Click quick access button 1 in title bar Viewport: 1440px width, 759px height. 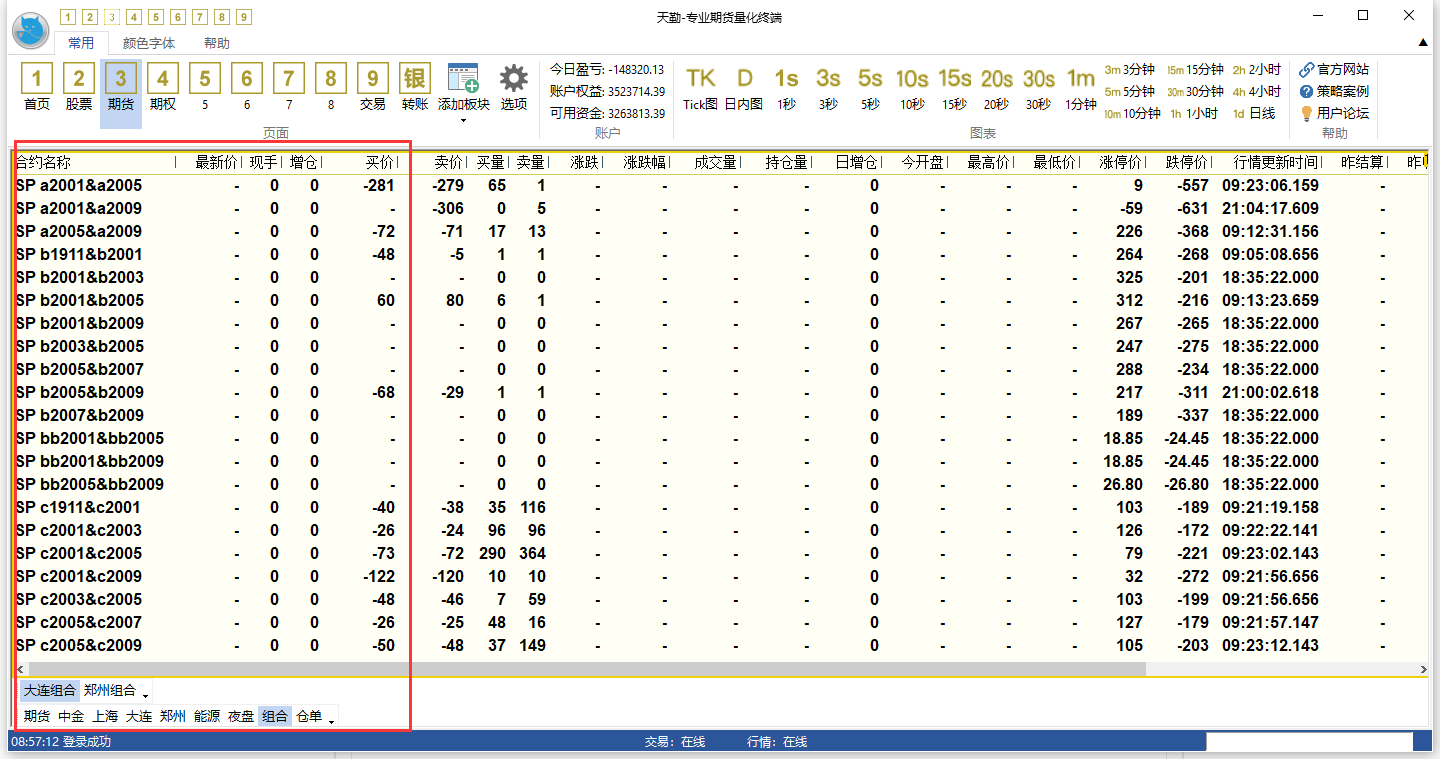67,17
